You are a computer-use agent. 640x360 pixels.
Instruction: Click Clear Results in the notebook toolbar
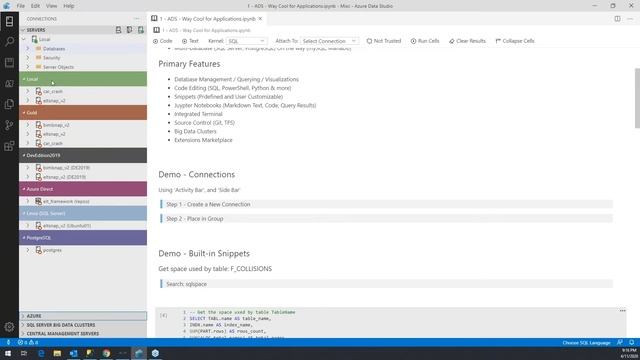[467, 41]
